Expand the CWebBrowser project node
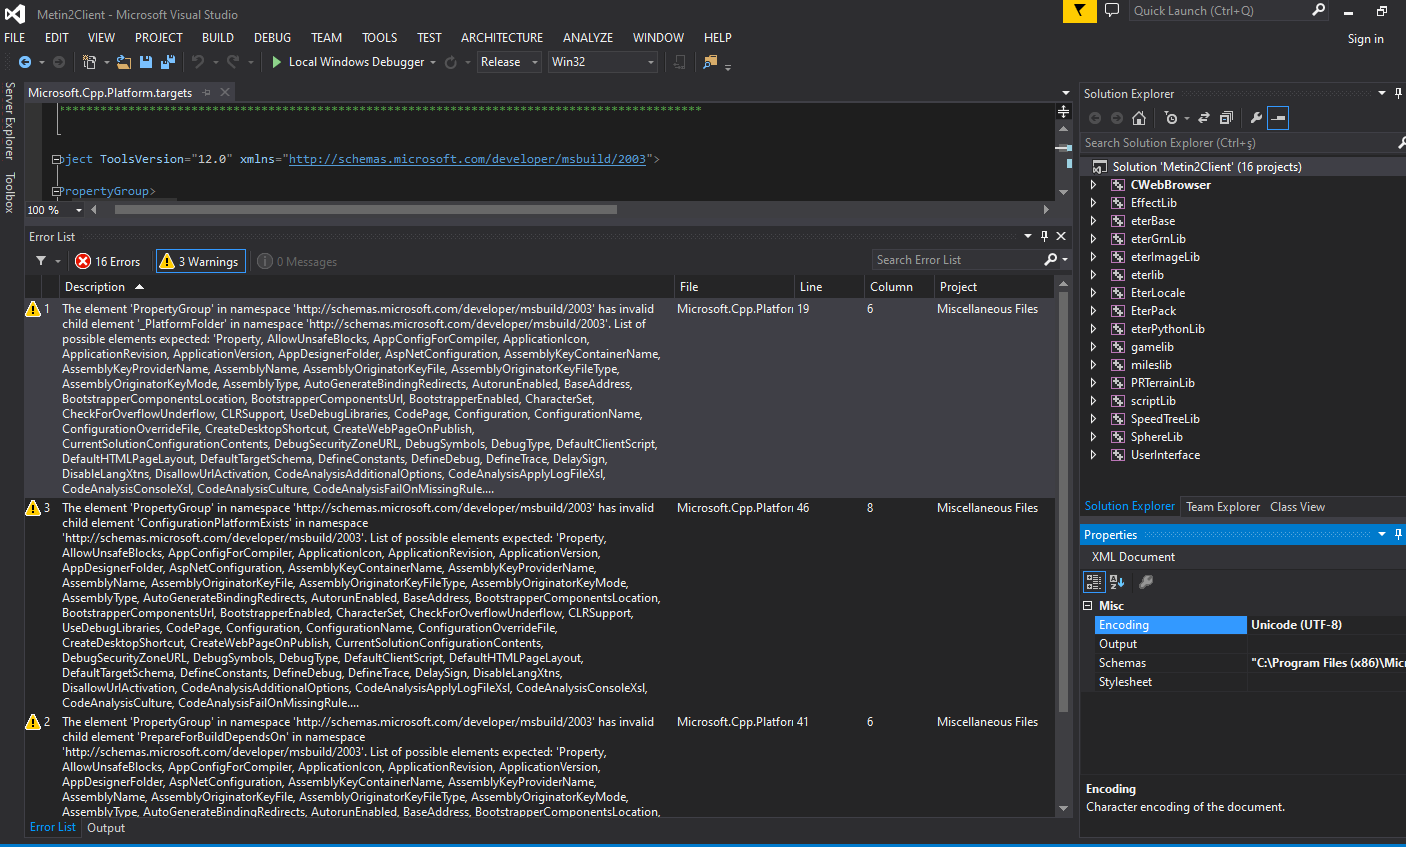Image resolution: width=1406 pixels, height=847 pixels. 1093,185
